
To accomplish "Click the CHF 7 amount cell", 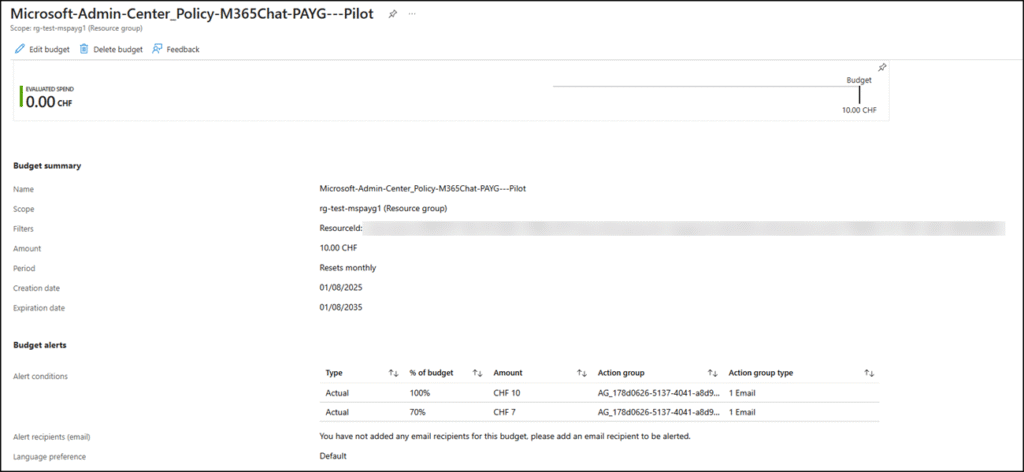I will click(x=505, y=413).
